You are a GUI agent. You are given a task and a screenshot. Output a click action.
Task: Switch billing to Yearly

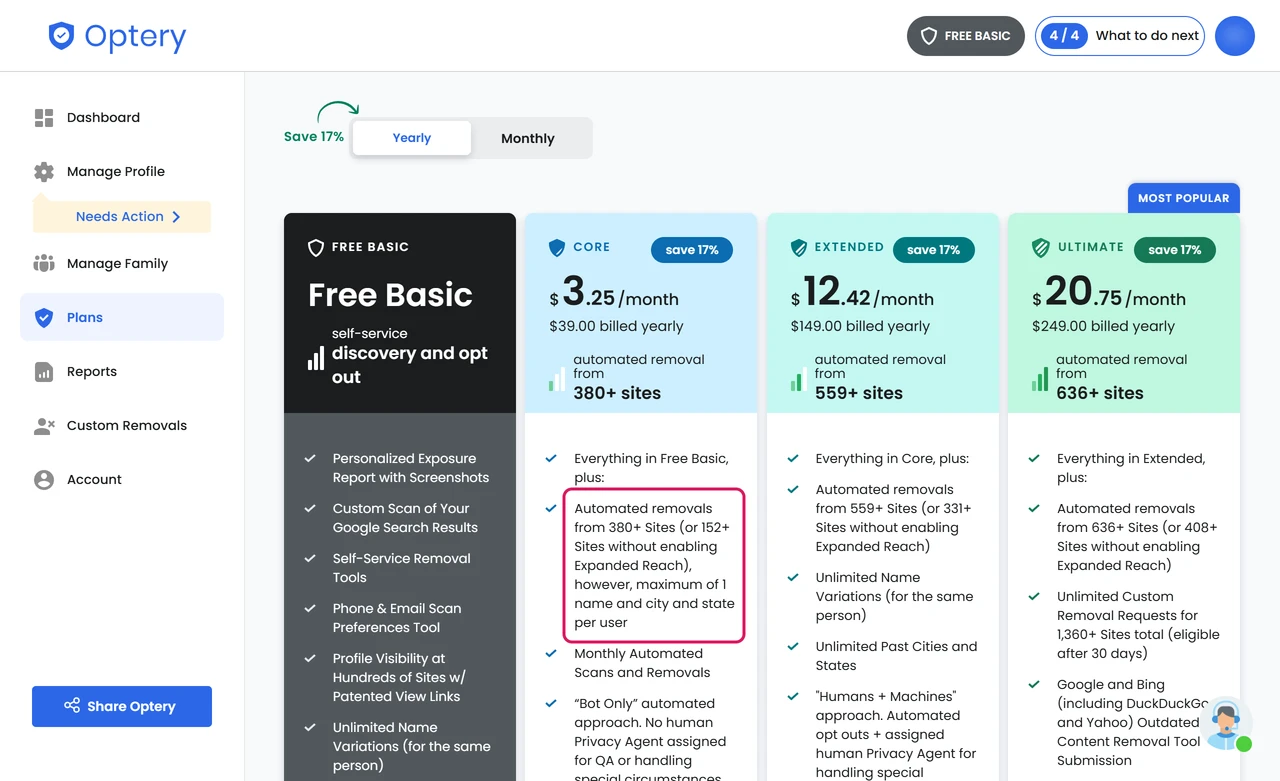click(x=412, y=138)
